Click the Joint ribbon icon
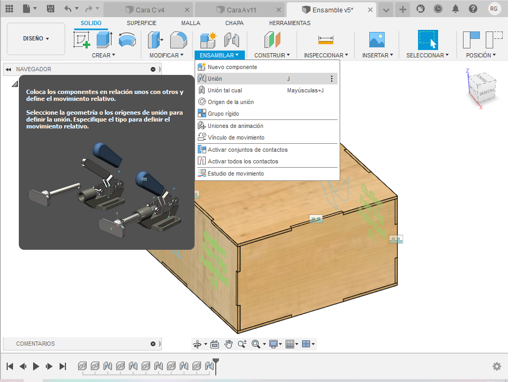Viewport: 514px width, 382px height. [232, 40]
